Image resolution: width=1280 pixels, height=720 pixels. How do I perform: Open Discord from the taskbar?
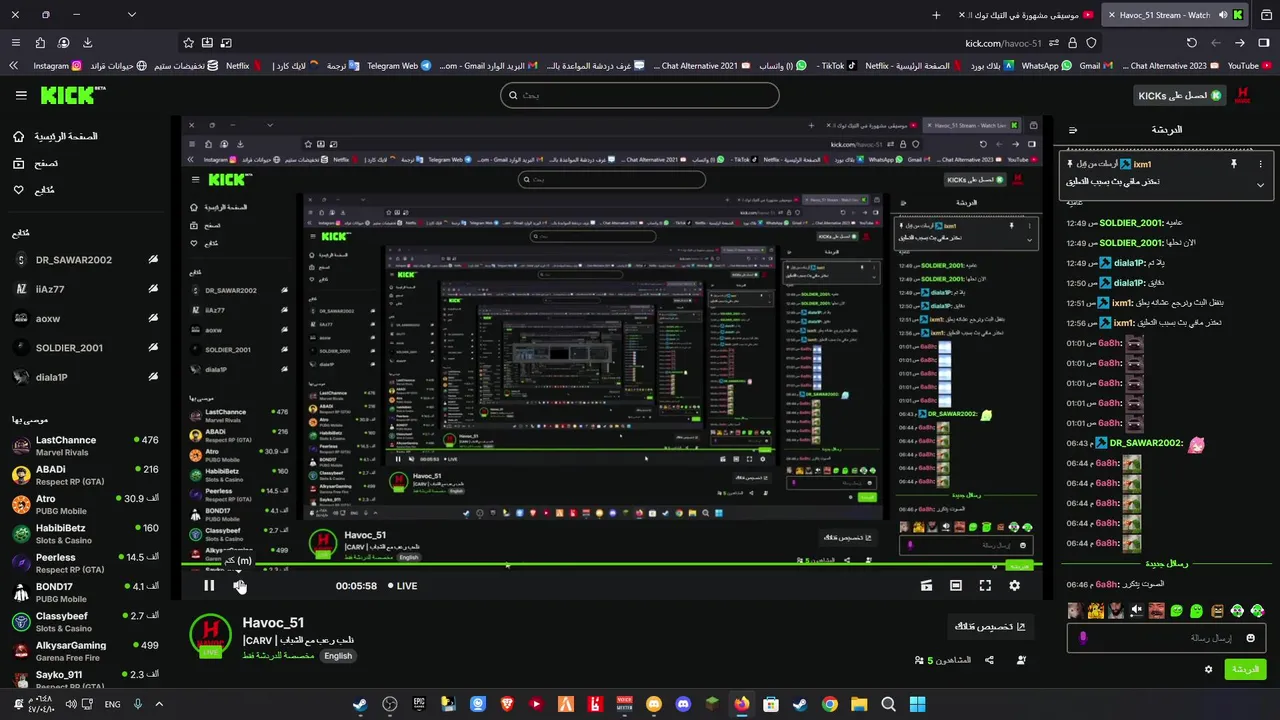point(683,704)
